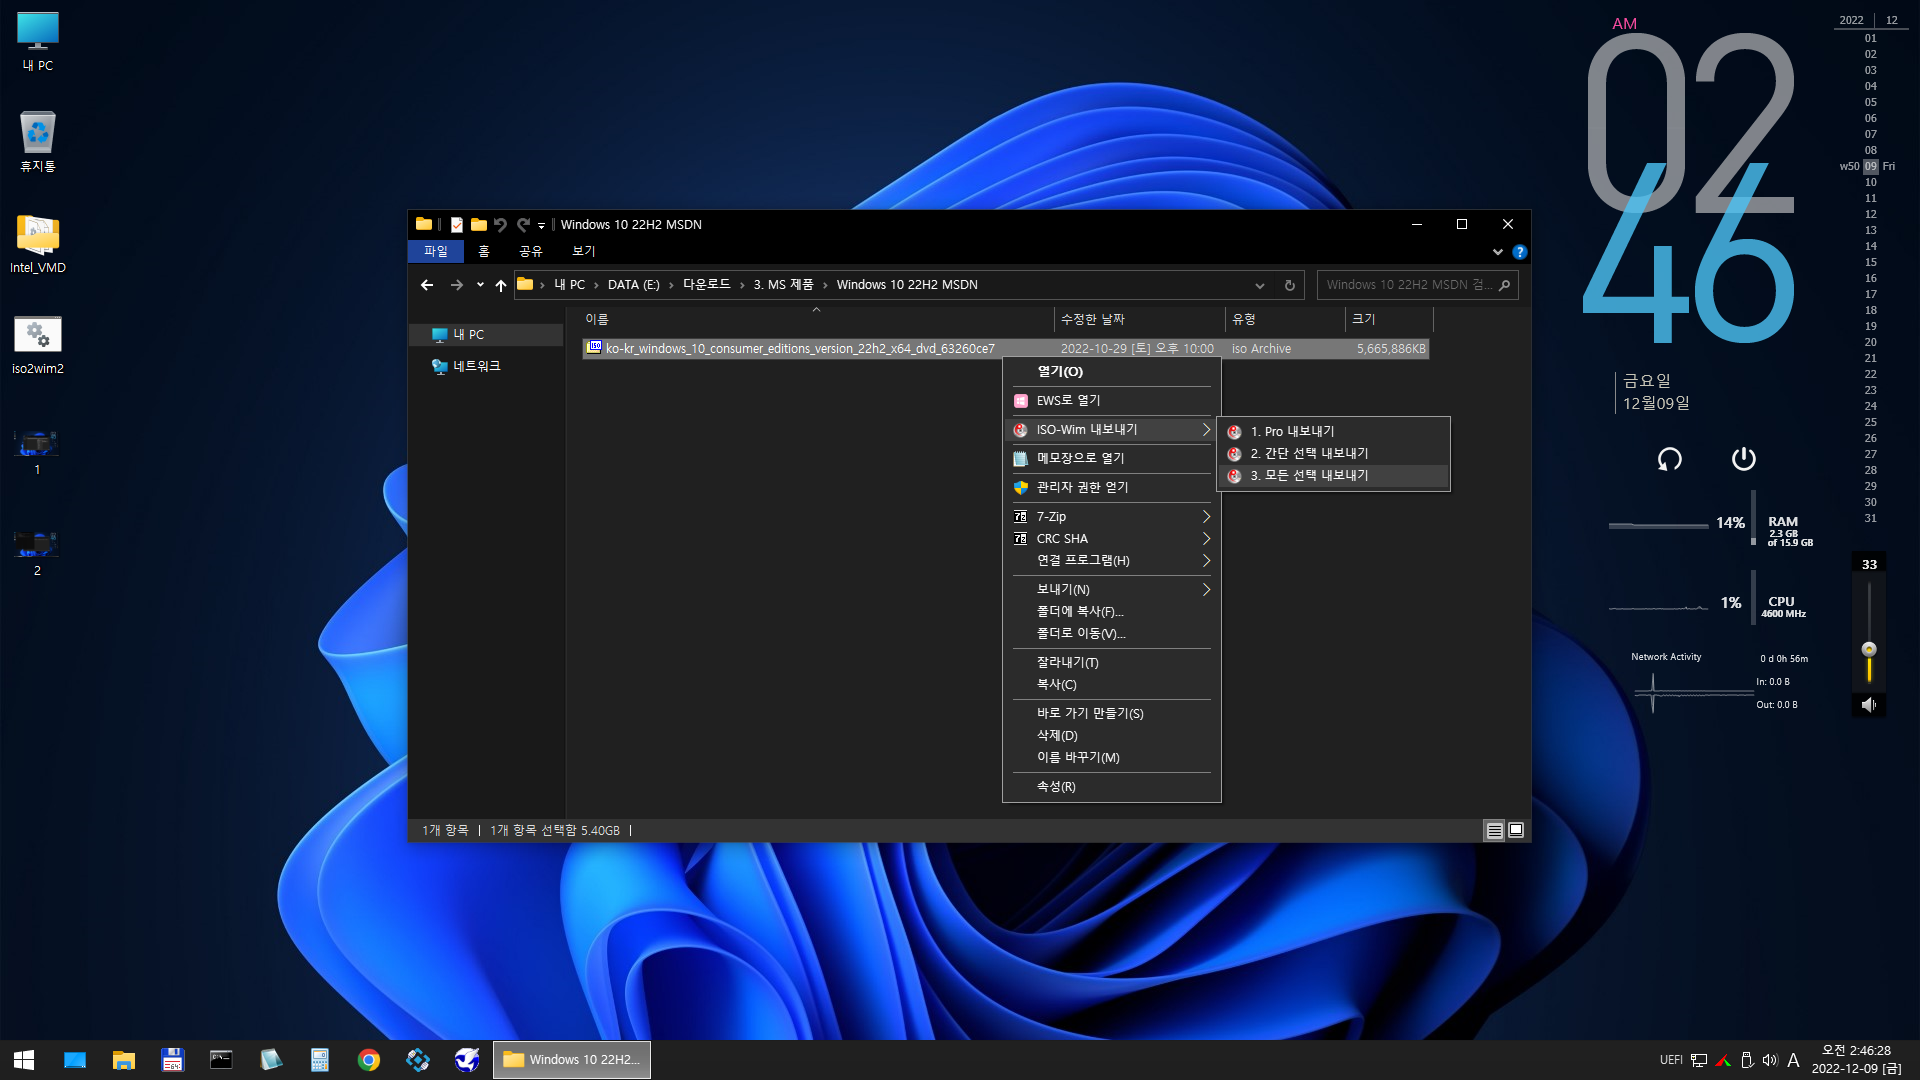Expand 연결 프로그램(H) submenu
The image size is (1920, 1080).
(1112, 561)
